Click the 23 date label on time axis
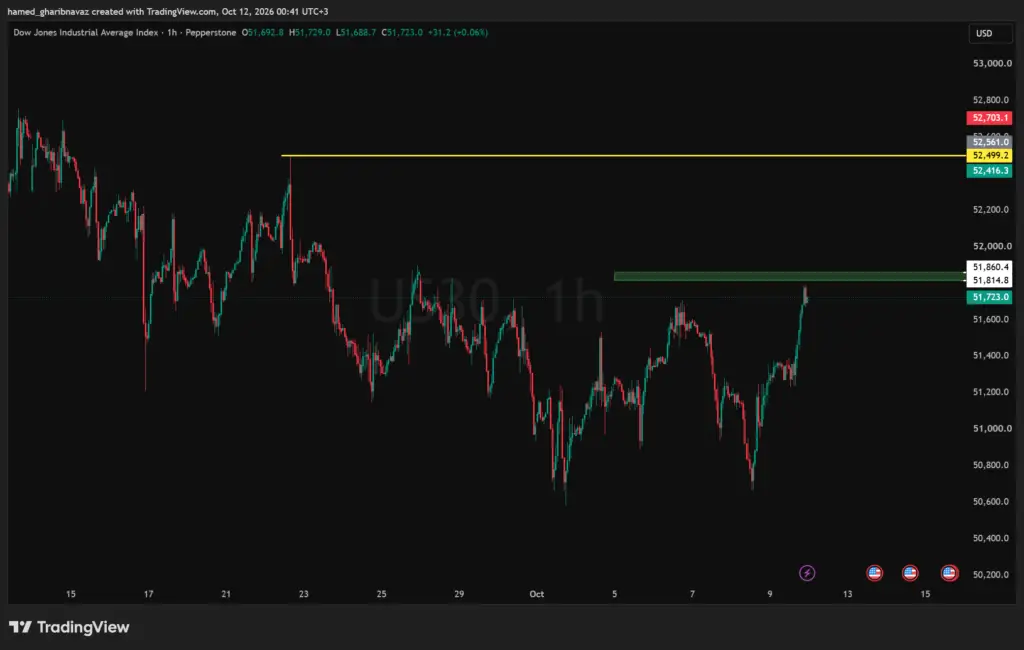 (x=304, y=594)
